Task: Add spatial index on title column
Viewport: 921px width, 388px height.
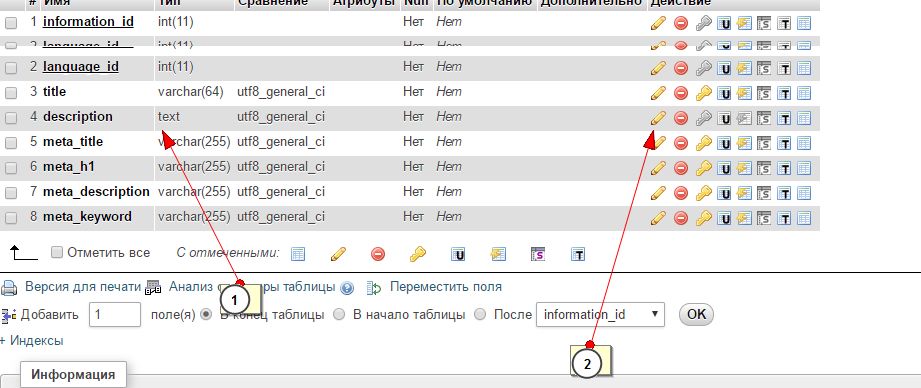Action: click(x=764, y=93)
